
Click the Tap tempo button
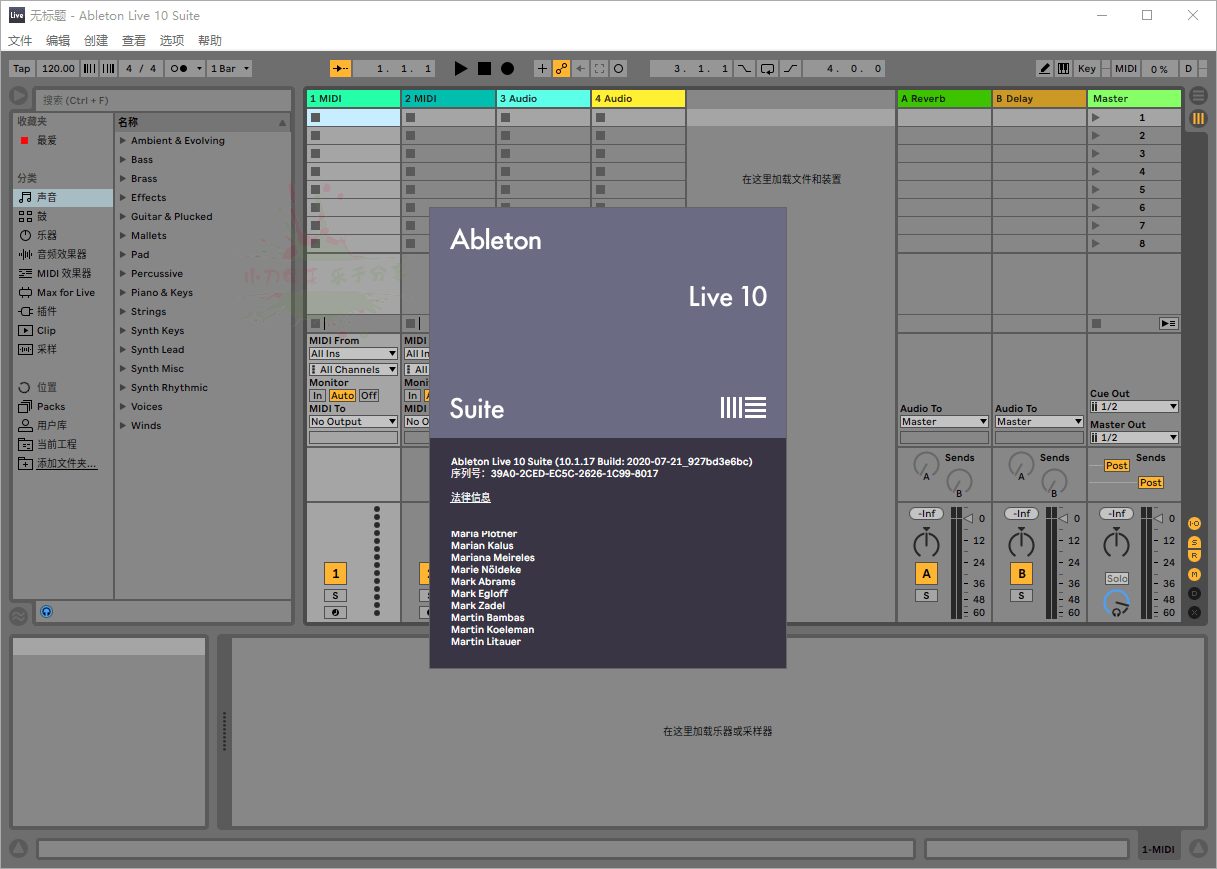pos(22,69)
